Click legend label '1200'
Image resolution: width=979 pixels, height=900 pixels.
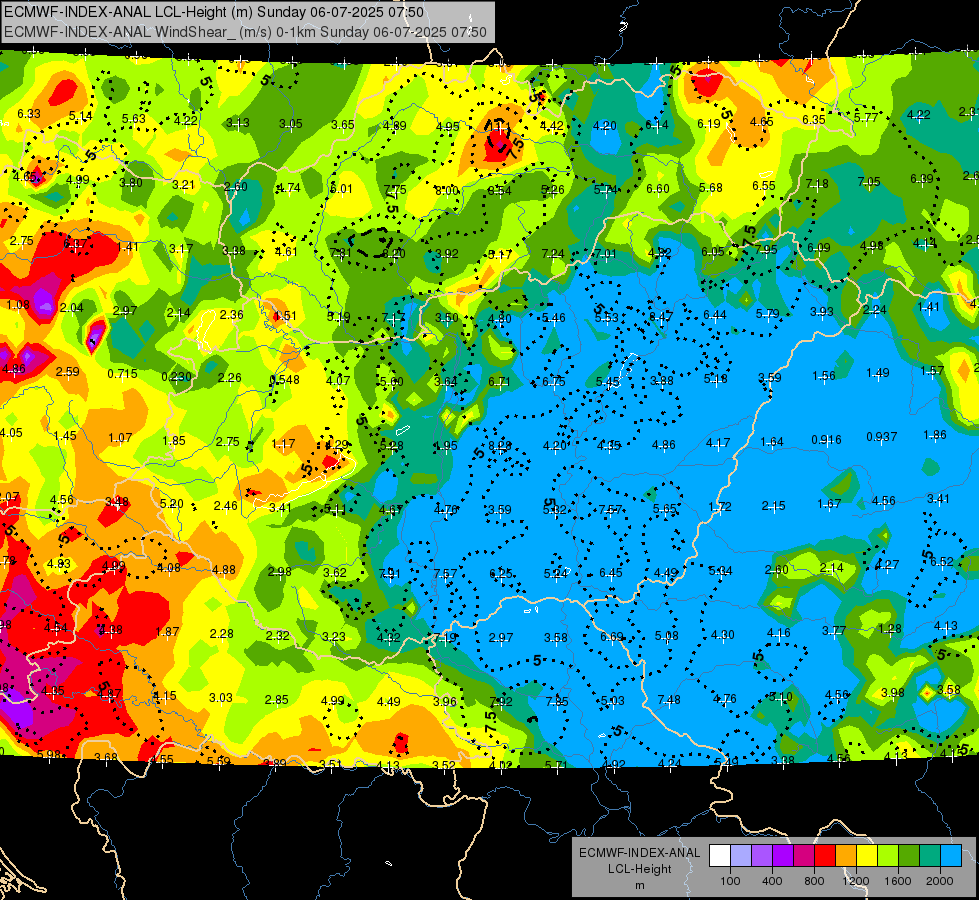pos(855,881)
